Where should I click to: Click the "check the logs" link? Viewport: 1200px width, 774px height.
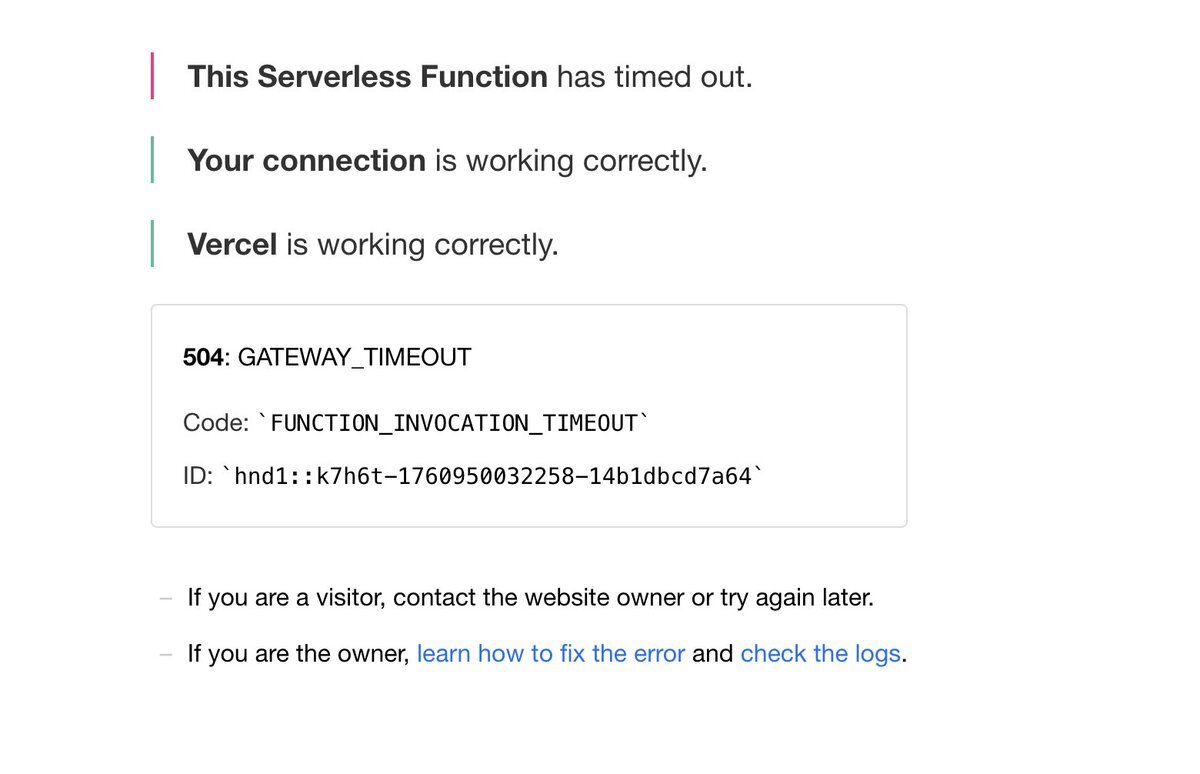[820, 654]
